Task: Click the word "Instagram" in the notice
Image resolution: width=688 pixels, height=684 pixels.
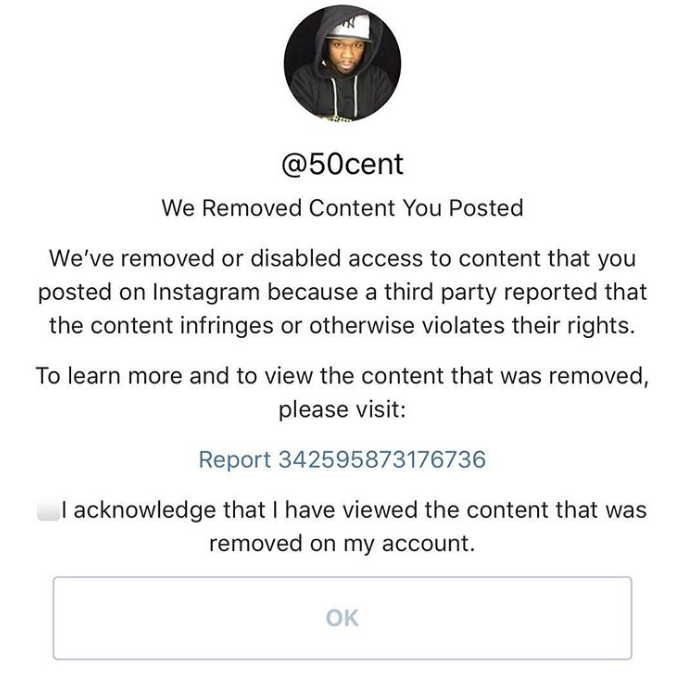Action: point(204,292)
